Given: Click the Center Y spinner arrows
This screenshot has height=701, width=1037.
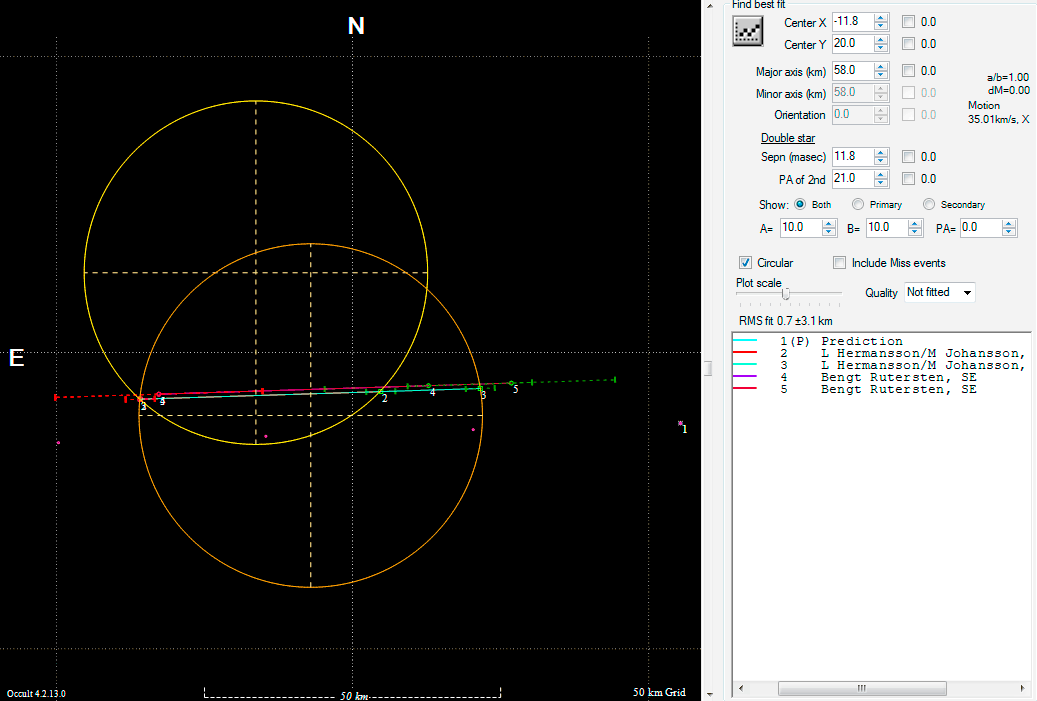Looking at the screenshot, I should [880, 44].
